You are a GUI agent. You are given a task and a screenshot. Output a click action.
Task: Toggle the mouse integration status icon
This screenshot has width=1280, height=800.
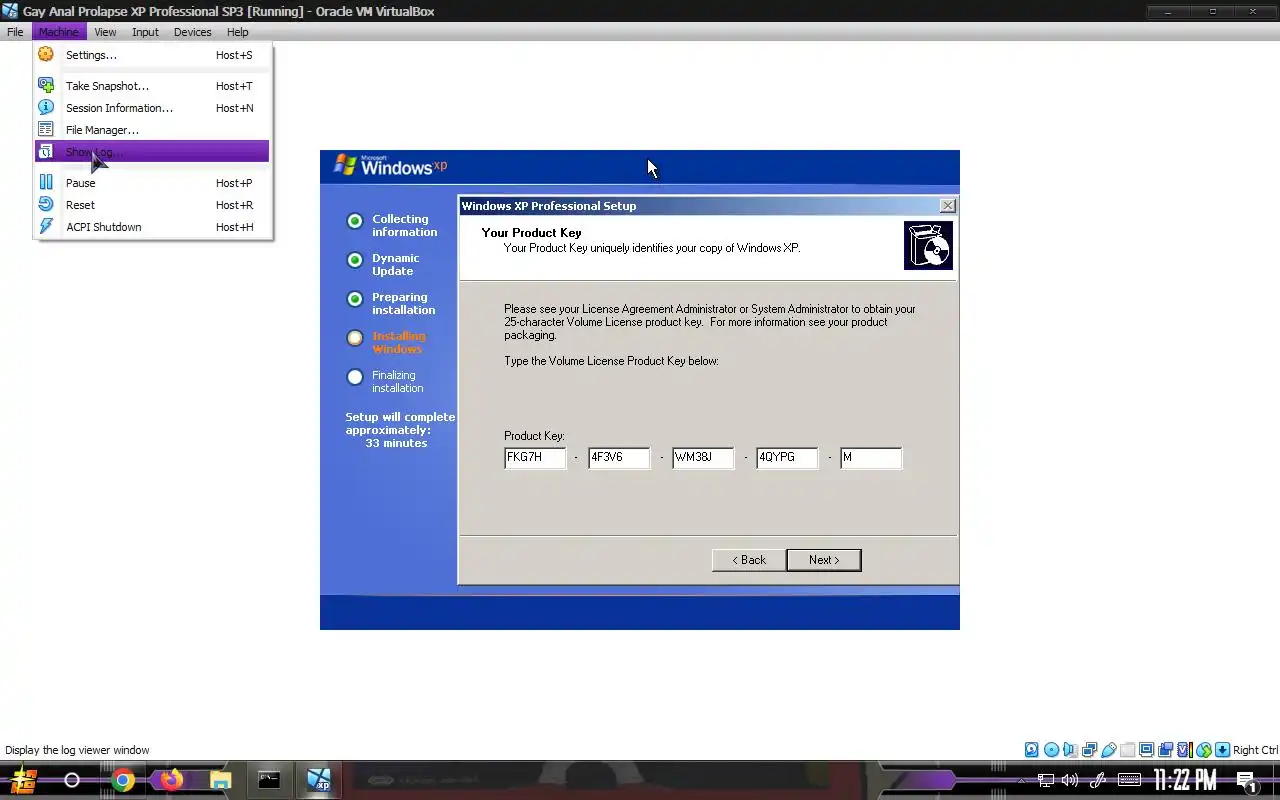[x=1203, y=750]
